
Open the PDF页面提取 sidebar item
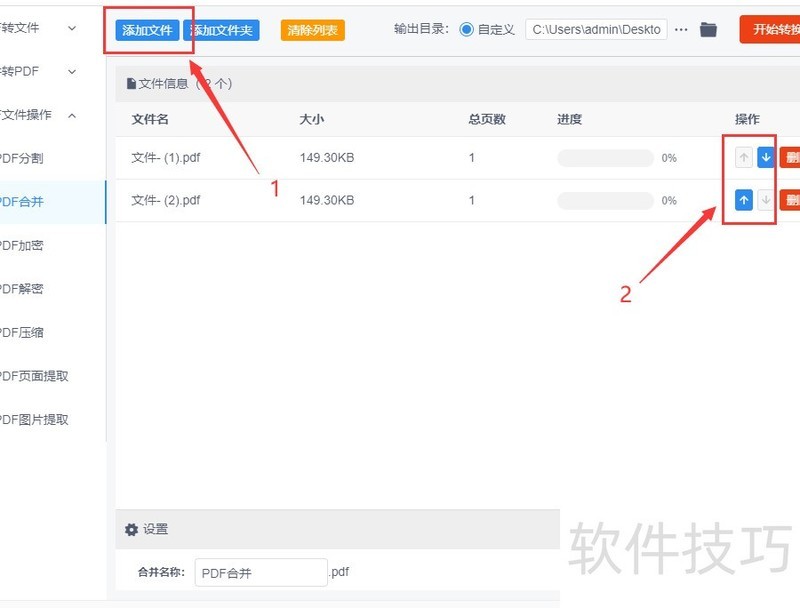(x=53, y=376)
